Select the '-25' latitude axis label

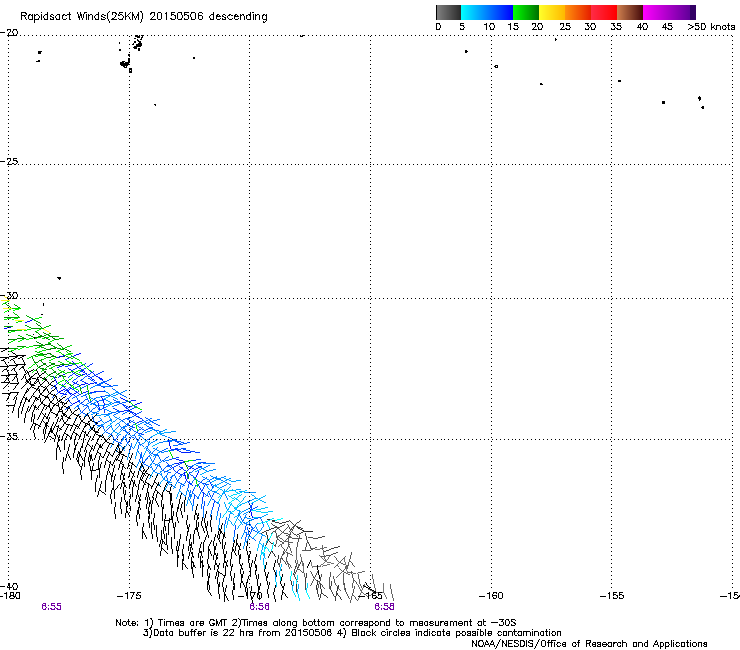click(x=9, y=161)
